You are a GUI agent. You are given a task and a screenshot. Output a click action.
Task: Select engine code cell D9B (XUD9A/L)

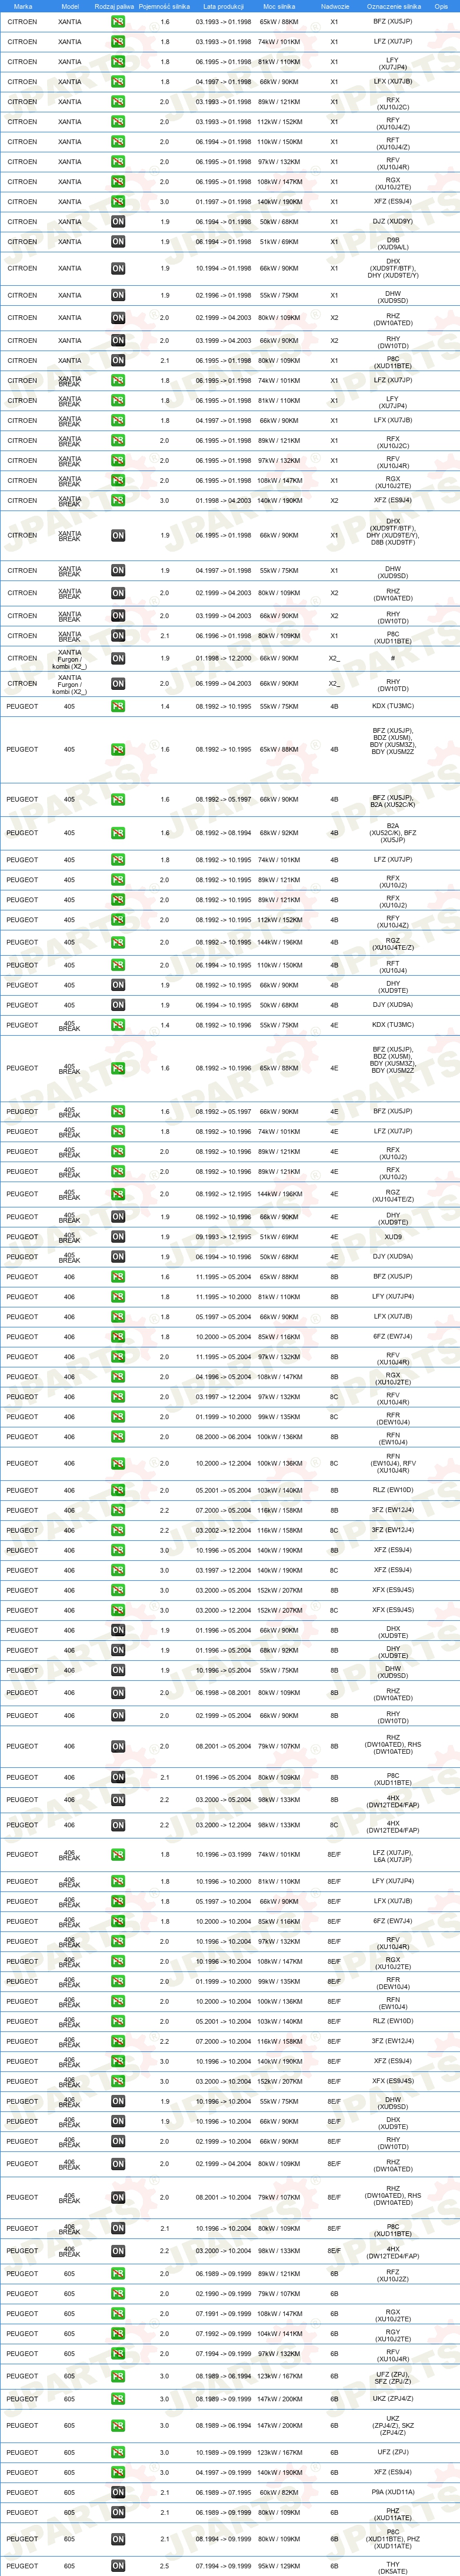point(393,243)
